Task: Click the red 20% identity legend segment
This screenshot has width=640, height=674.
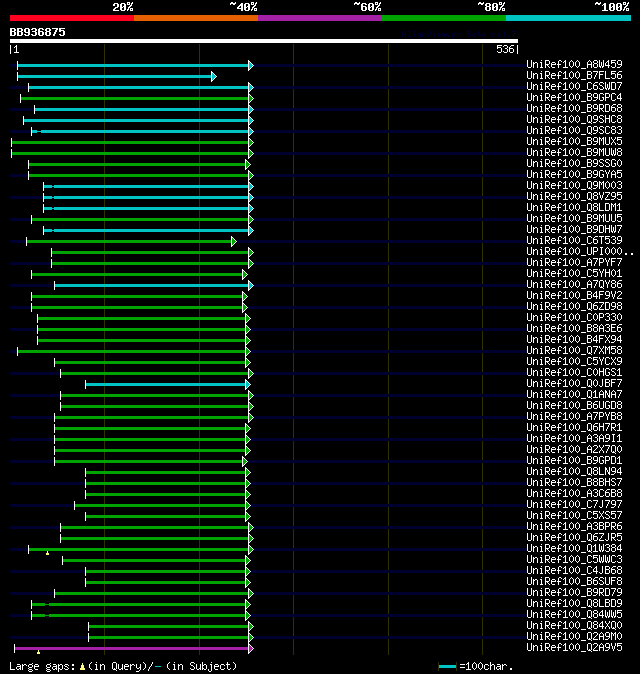Action: (72, 18)
